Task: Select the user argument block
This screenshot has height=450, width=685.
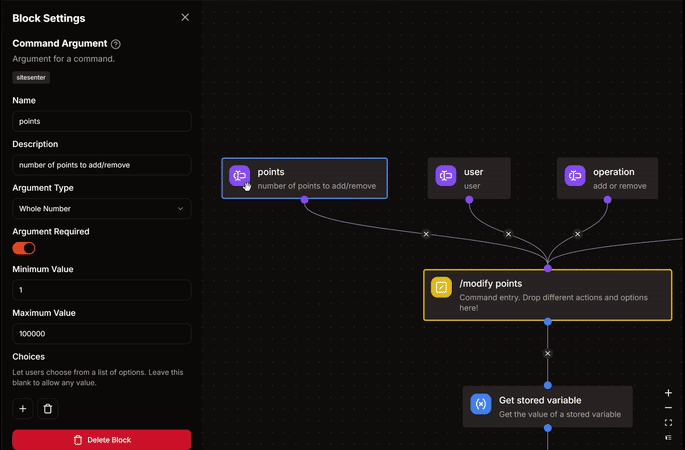Action: 469,178
